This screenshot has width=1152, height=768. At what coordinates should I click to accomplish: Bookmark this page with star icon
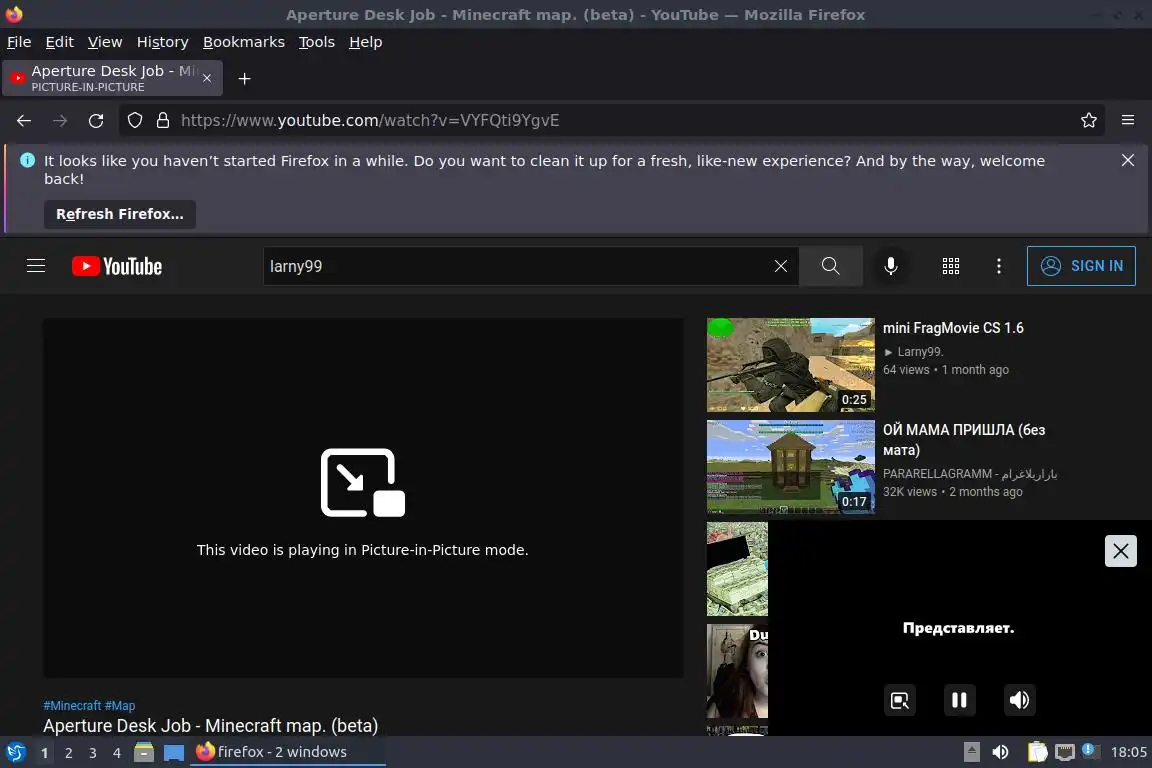point(1089,121)
